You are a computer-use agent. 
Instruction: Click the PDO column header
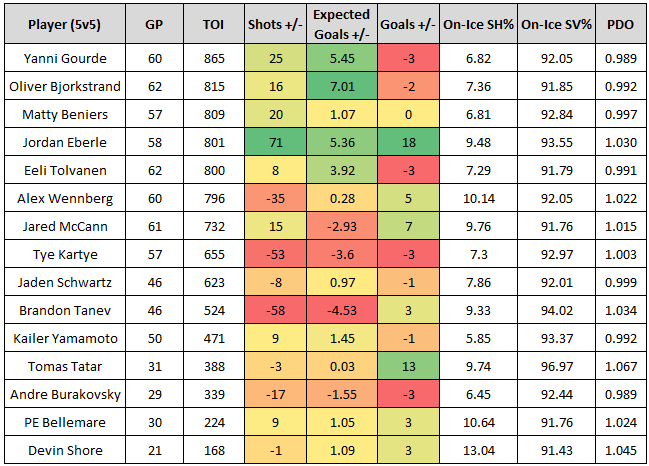pos(620,24)
